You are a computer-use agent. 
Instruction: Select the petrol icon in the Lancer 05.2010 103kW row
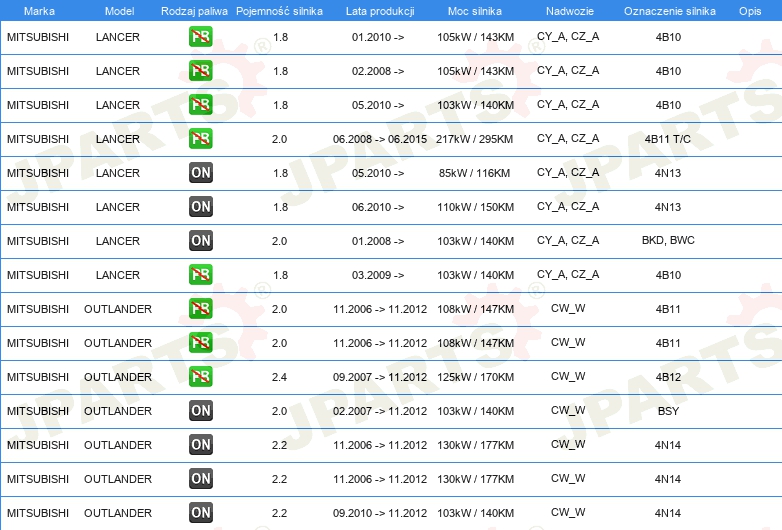(200, 105)
